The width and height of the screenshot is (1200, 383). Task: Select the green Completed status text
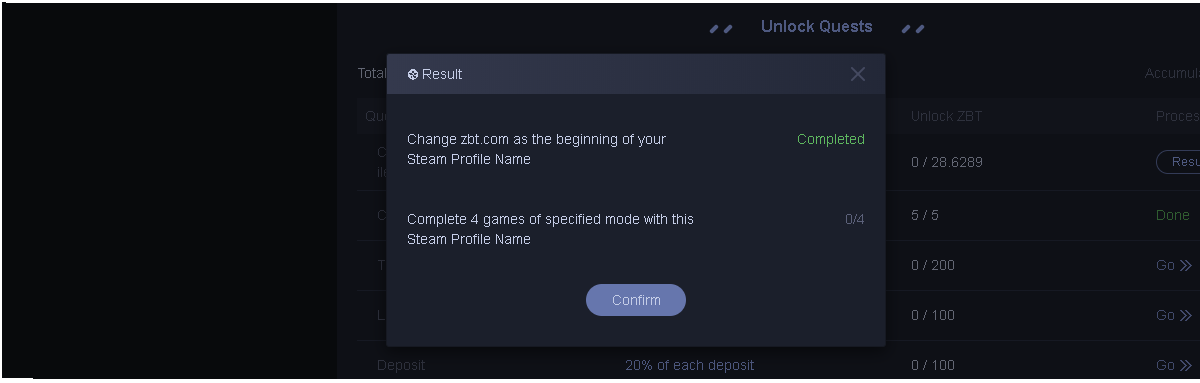[x=831, y=139]
